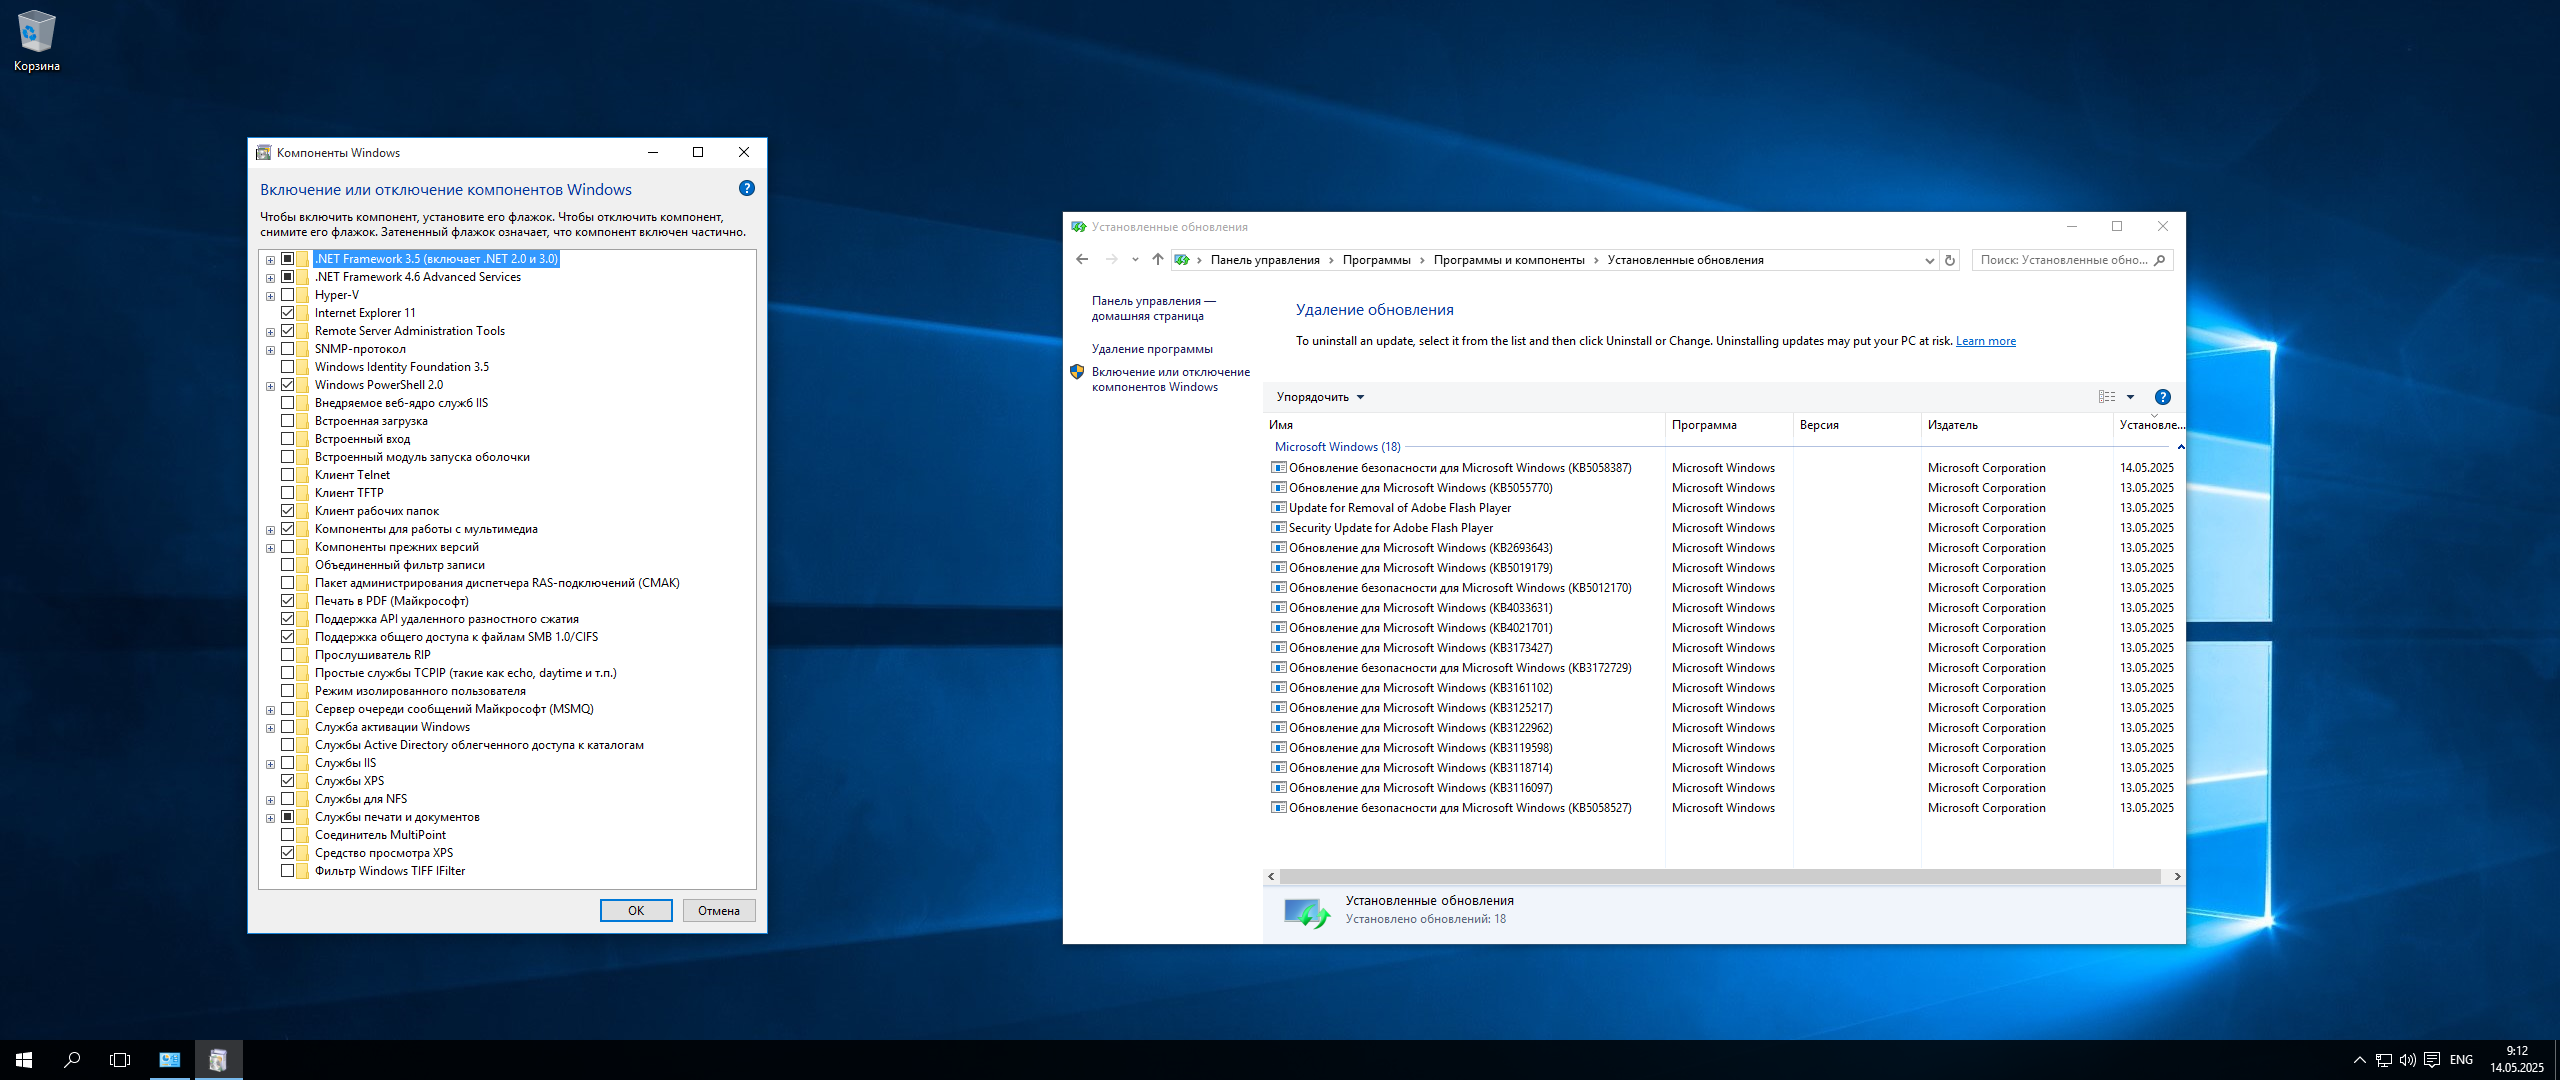2560x1080 pixels.
Task: Click the search magnifier icon in the updates search box
Action: [2159, 260]
